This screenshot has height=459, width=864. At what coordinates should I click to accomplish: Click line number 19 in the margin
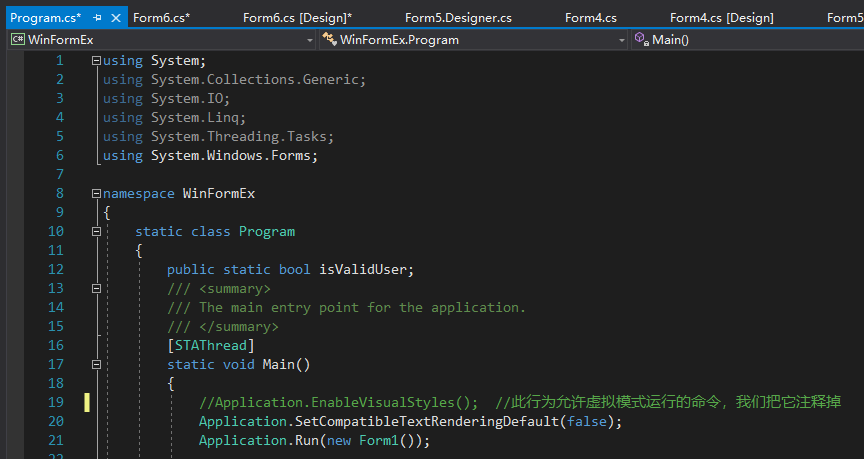pyautogui.click(x=56, y=402)
